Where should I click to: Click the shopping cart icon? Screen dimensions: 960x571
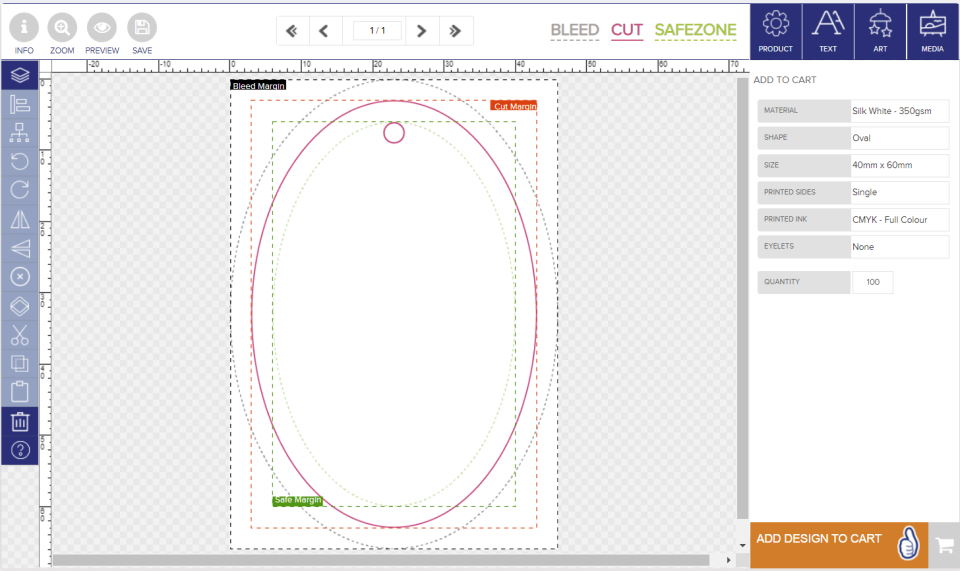tap(944, 545)
